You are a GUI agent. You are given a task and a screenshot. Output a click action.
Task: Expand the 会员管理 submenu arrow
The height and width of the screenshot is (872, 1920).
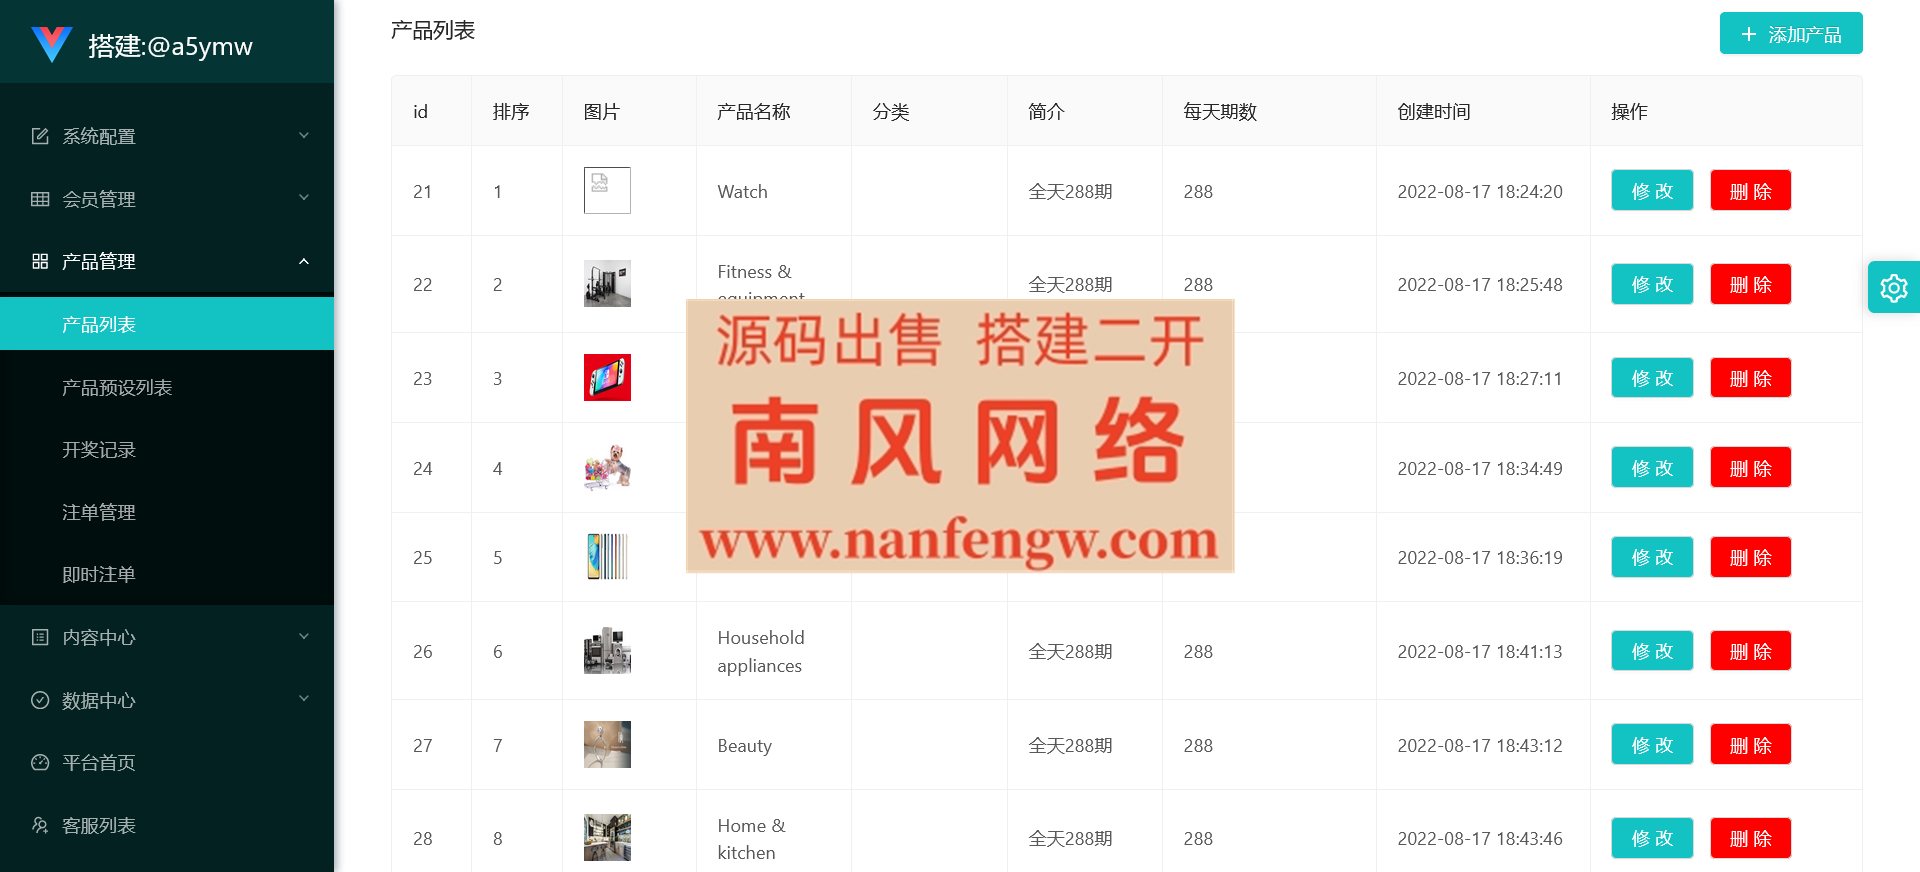pos(304,198)
